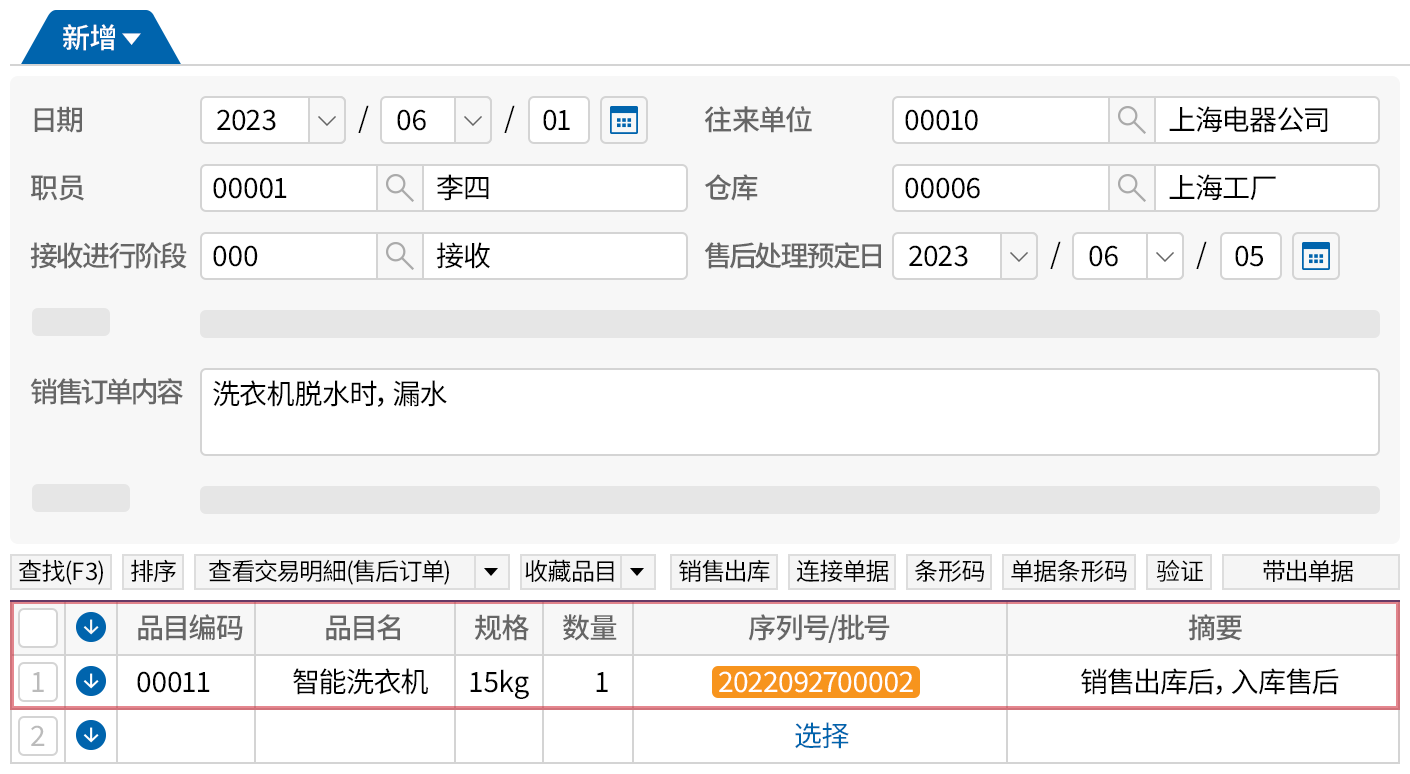Click search icon beside 职员 code 00001

point(399,189)
